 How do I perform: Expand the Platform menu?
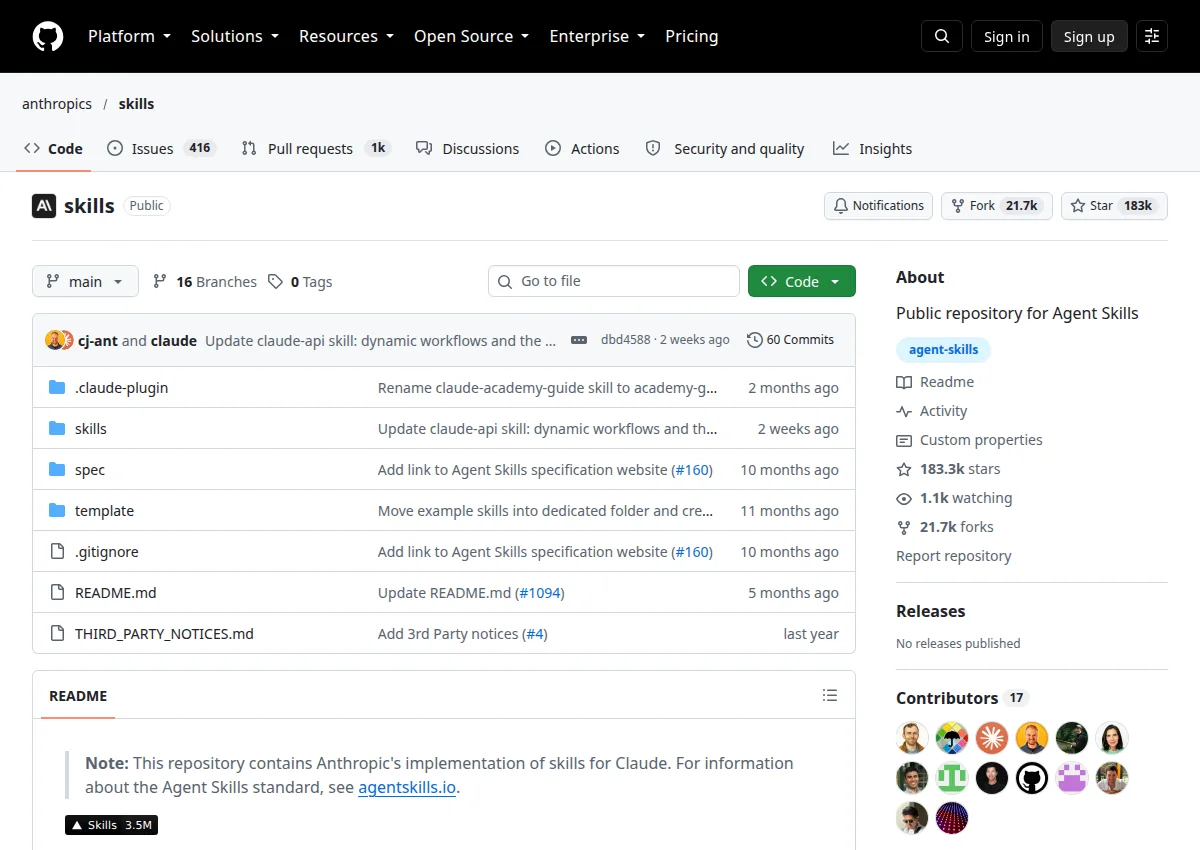coord(129,36)
